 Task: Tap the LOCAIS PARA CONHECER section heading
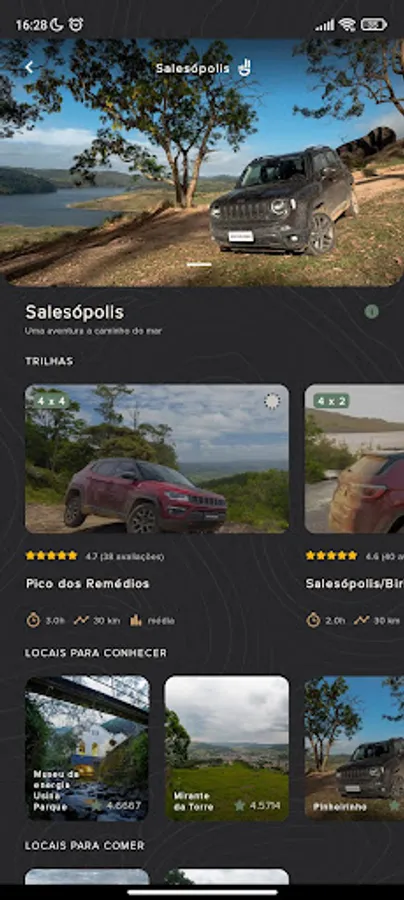pos(96,653)
